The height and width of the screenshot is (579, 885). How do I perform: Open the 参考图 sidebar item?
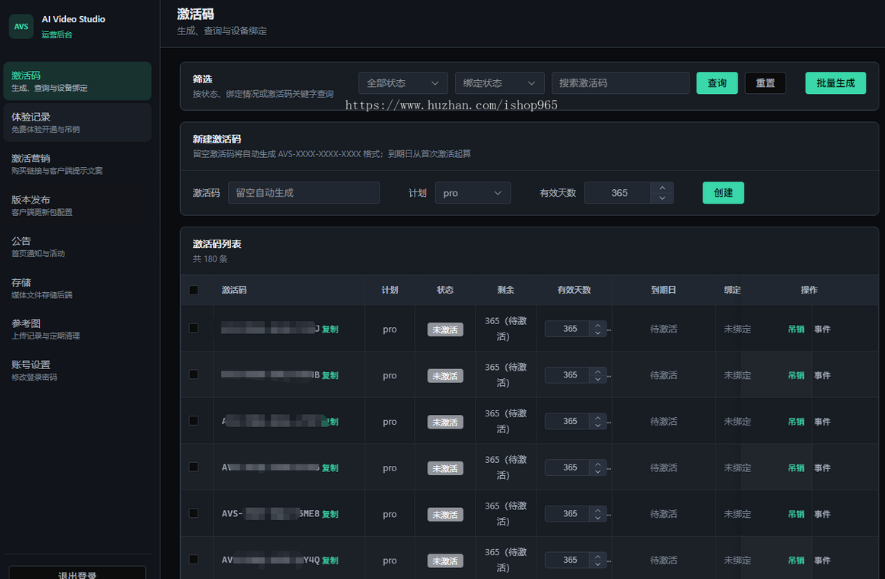[x=77, y=329]
